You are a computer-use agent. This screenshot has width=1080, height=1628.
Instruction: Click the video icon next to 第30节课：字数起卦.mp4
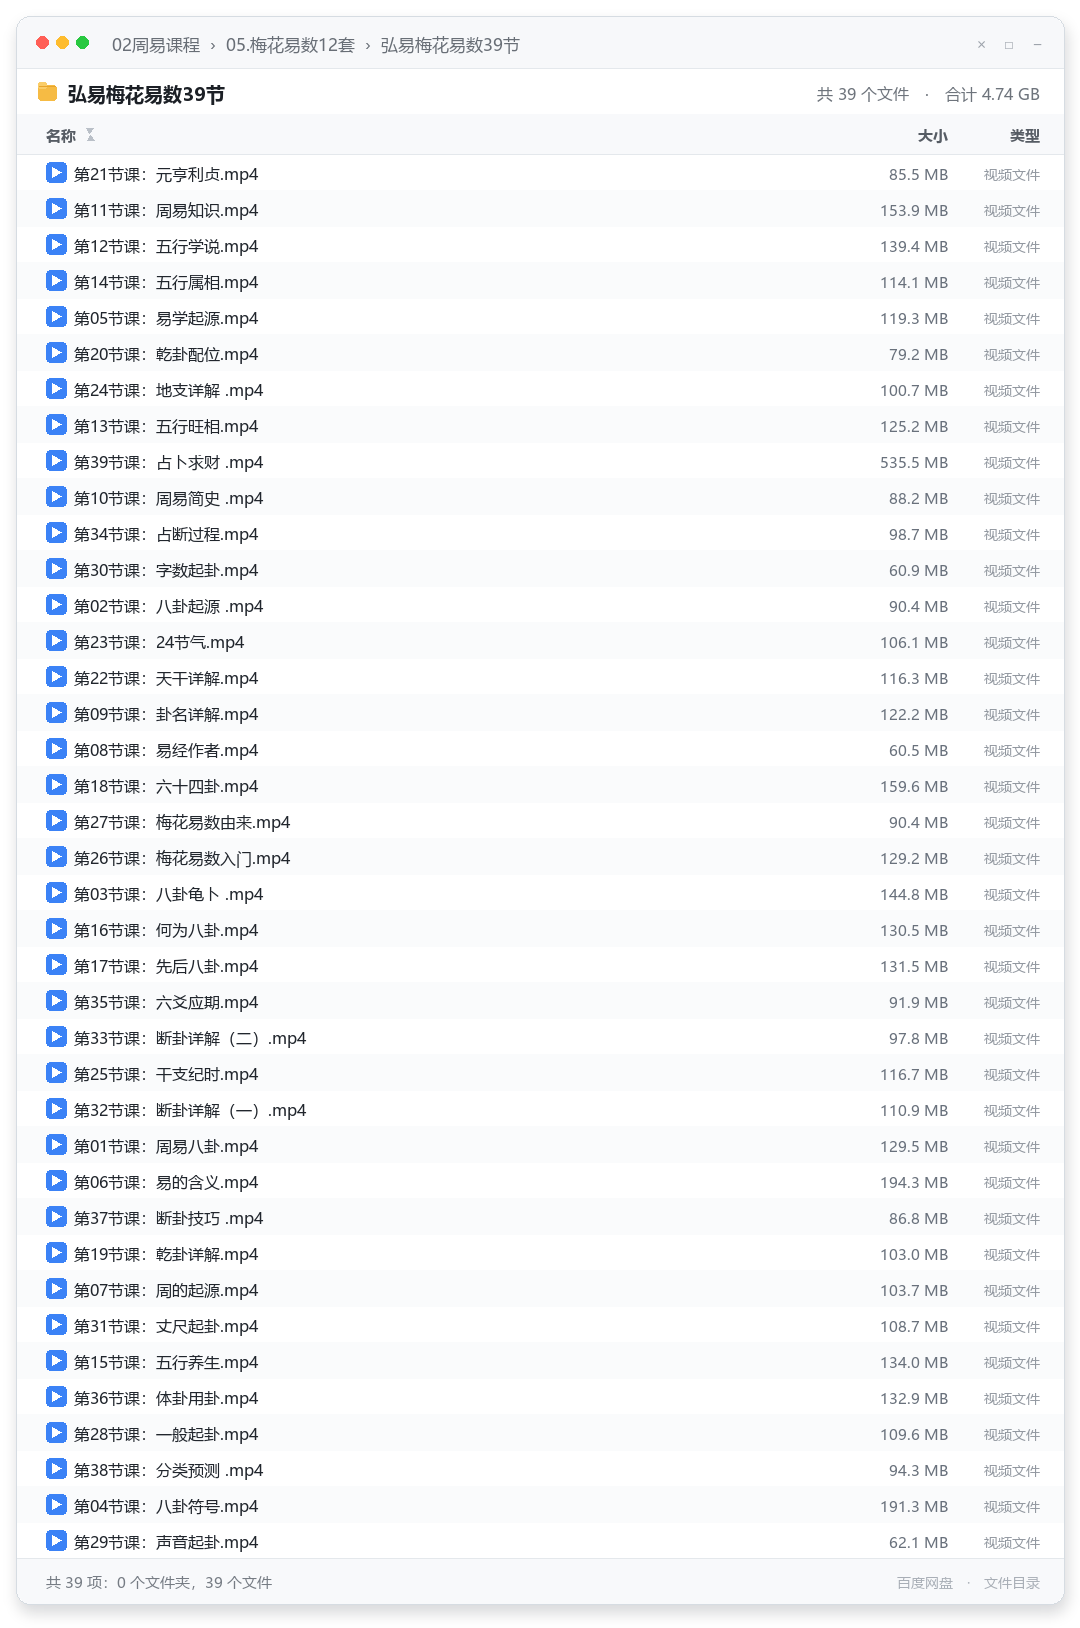(56, 569)
